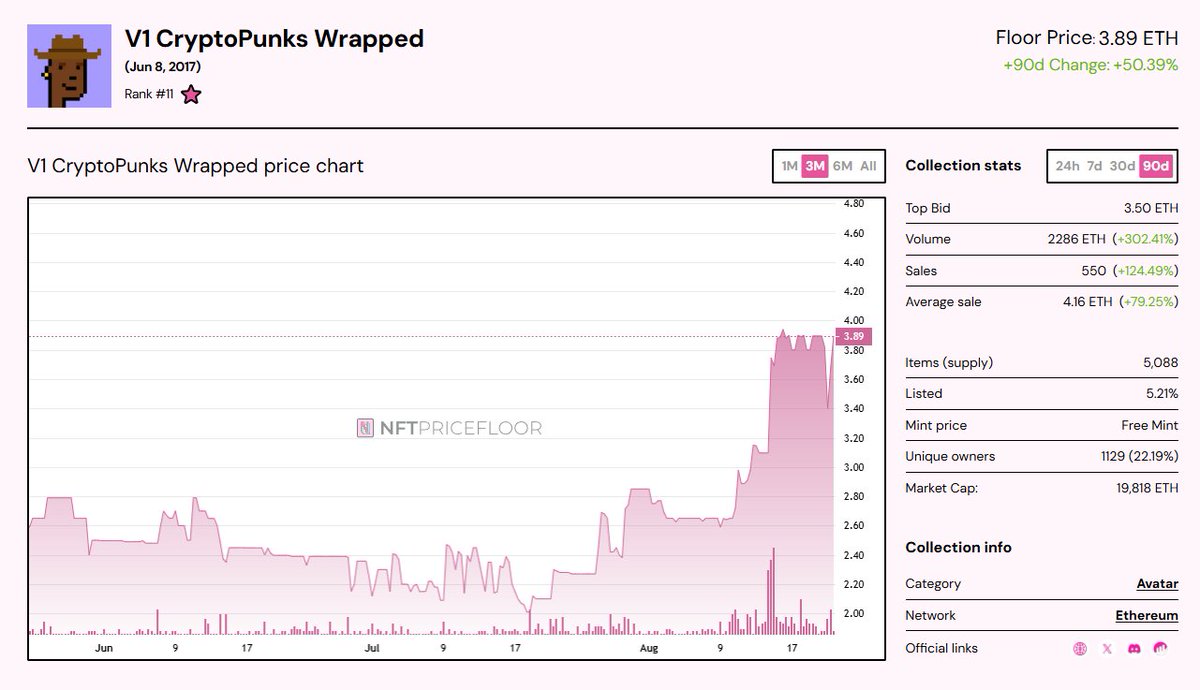Click the Official links label
The image size is (1200, 690).
[x=941, y=649]
